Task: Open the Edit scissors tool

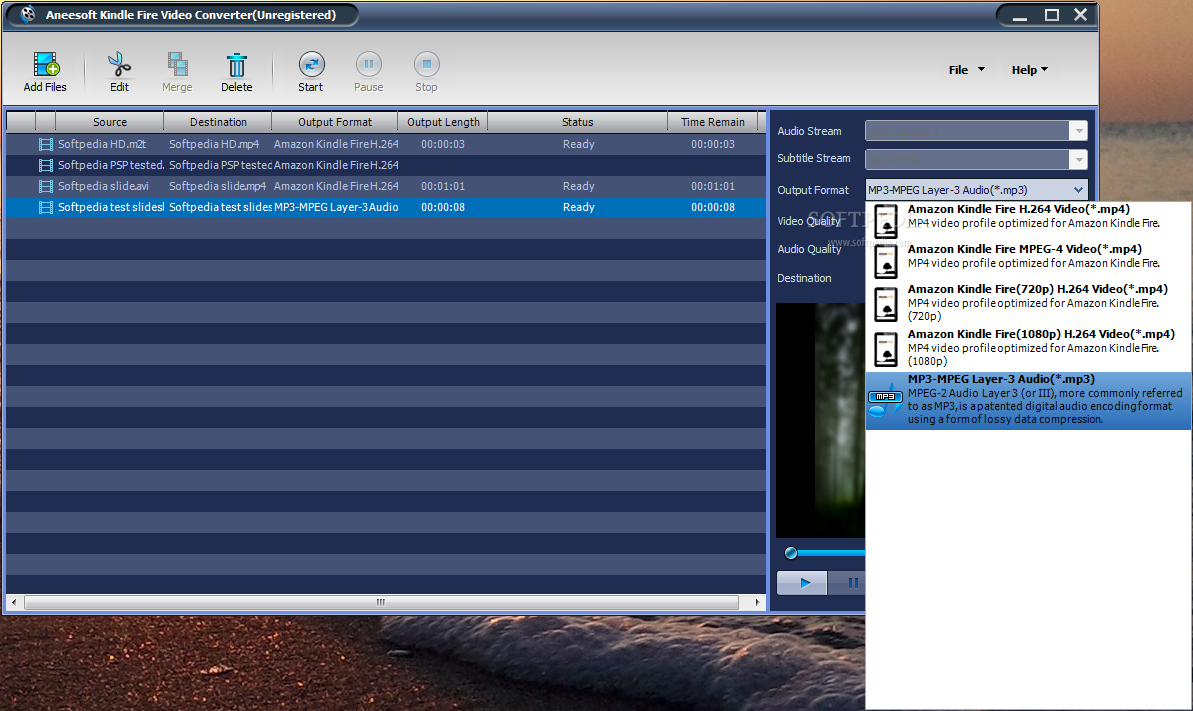Action: 119,65
